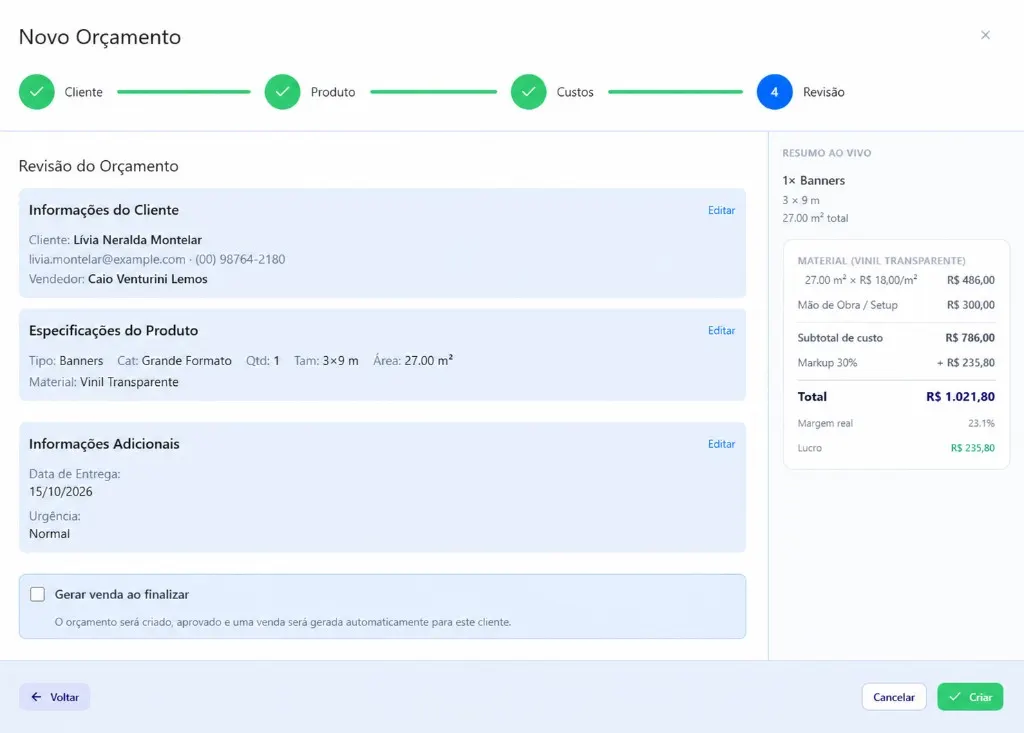Click the Cat: Grande Formato value
This screenshot has width=1024, height=733.
point(186,361)
